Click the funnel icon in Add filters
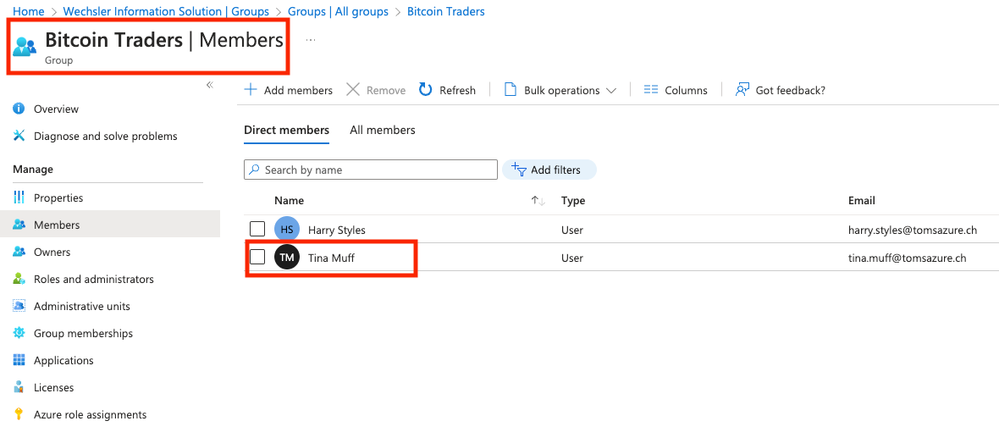This screenshot has height=428, width=999. pyautogui.click(x=519, y=169)
